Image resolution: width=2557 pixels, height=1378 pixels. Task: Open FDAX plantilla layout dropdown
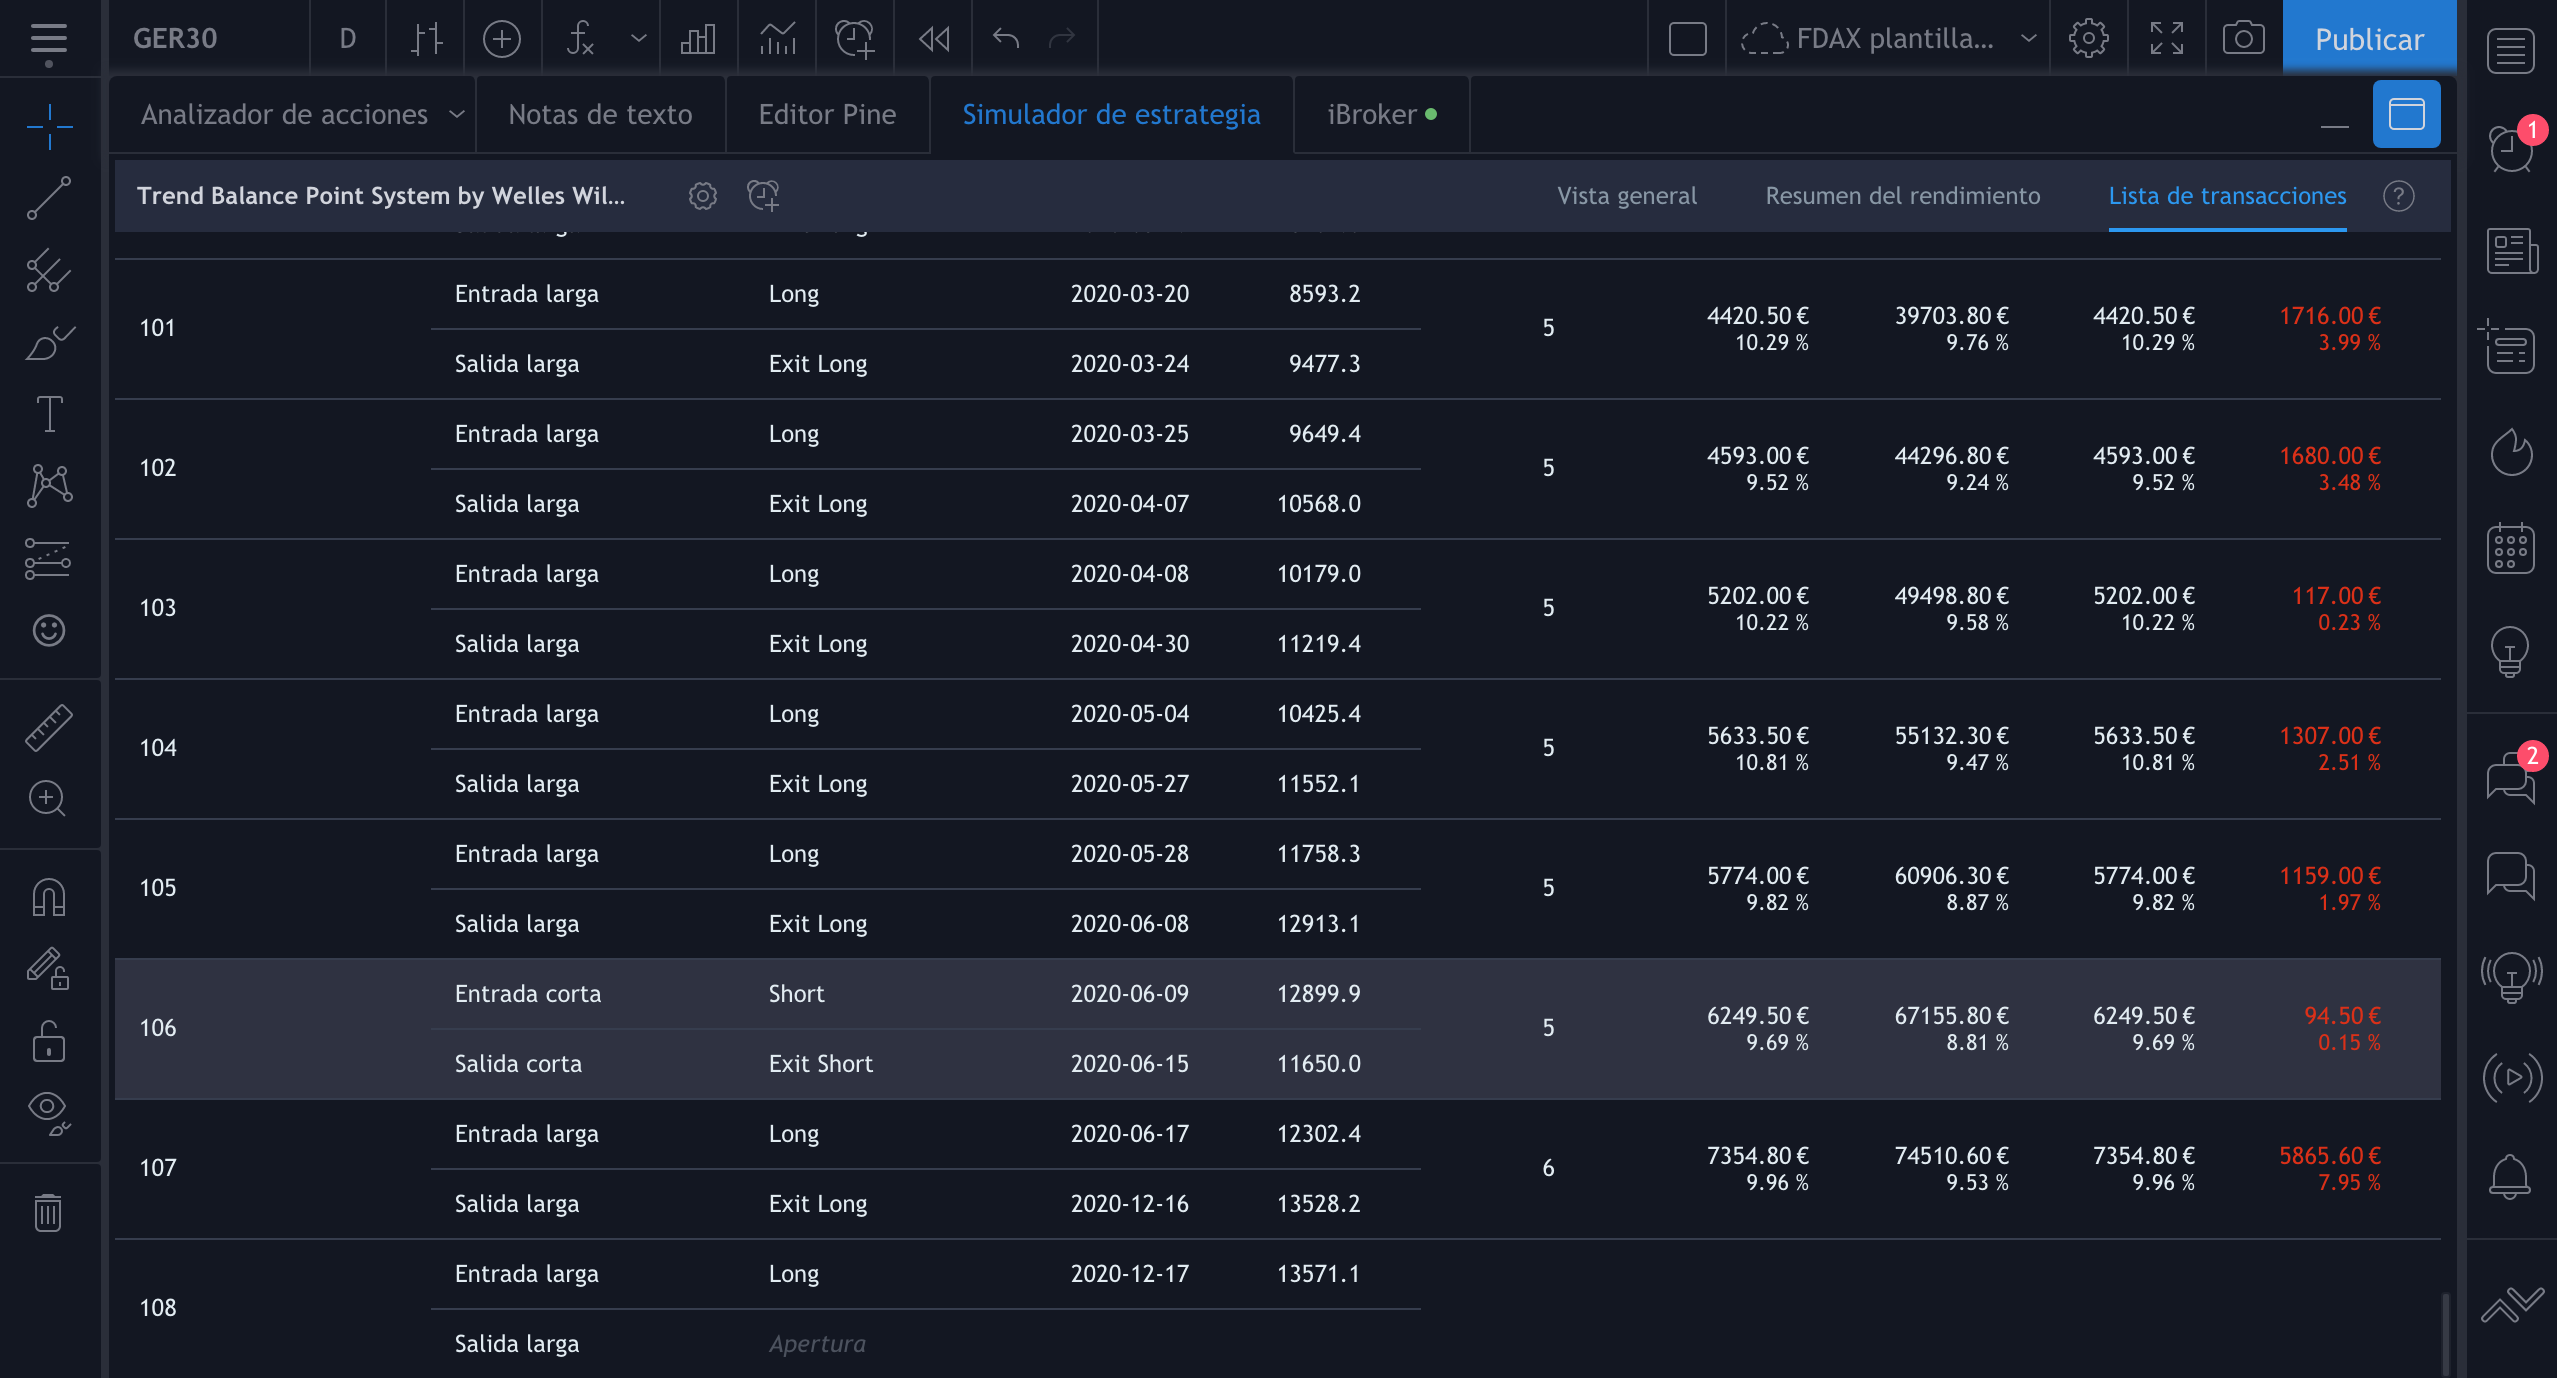[x=2027, y=39]
